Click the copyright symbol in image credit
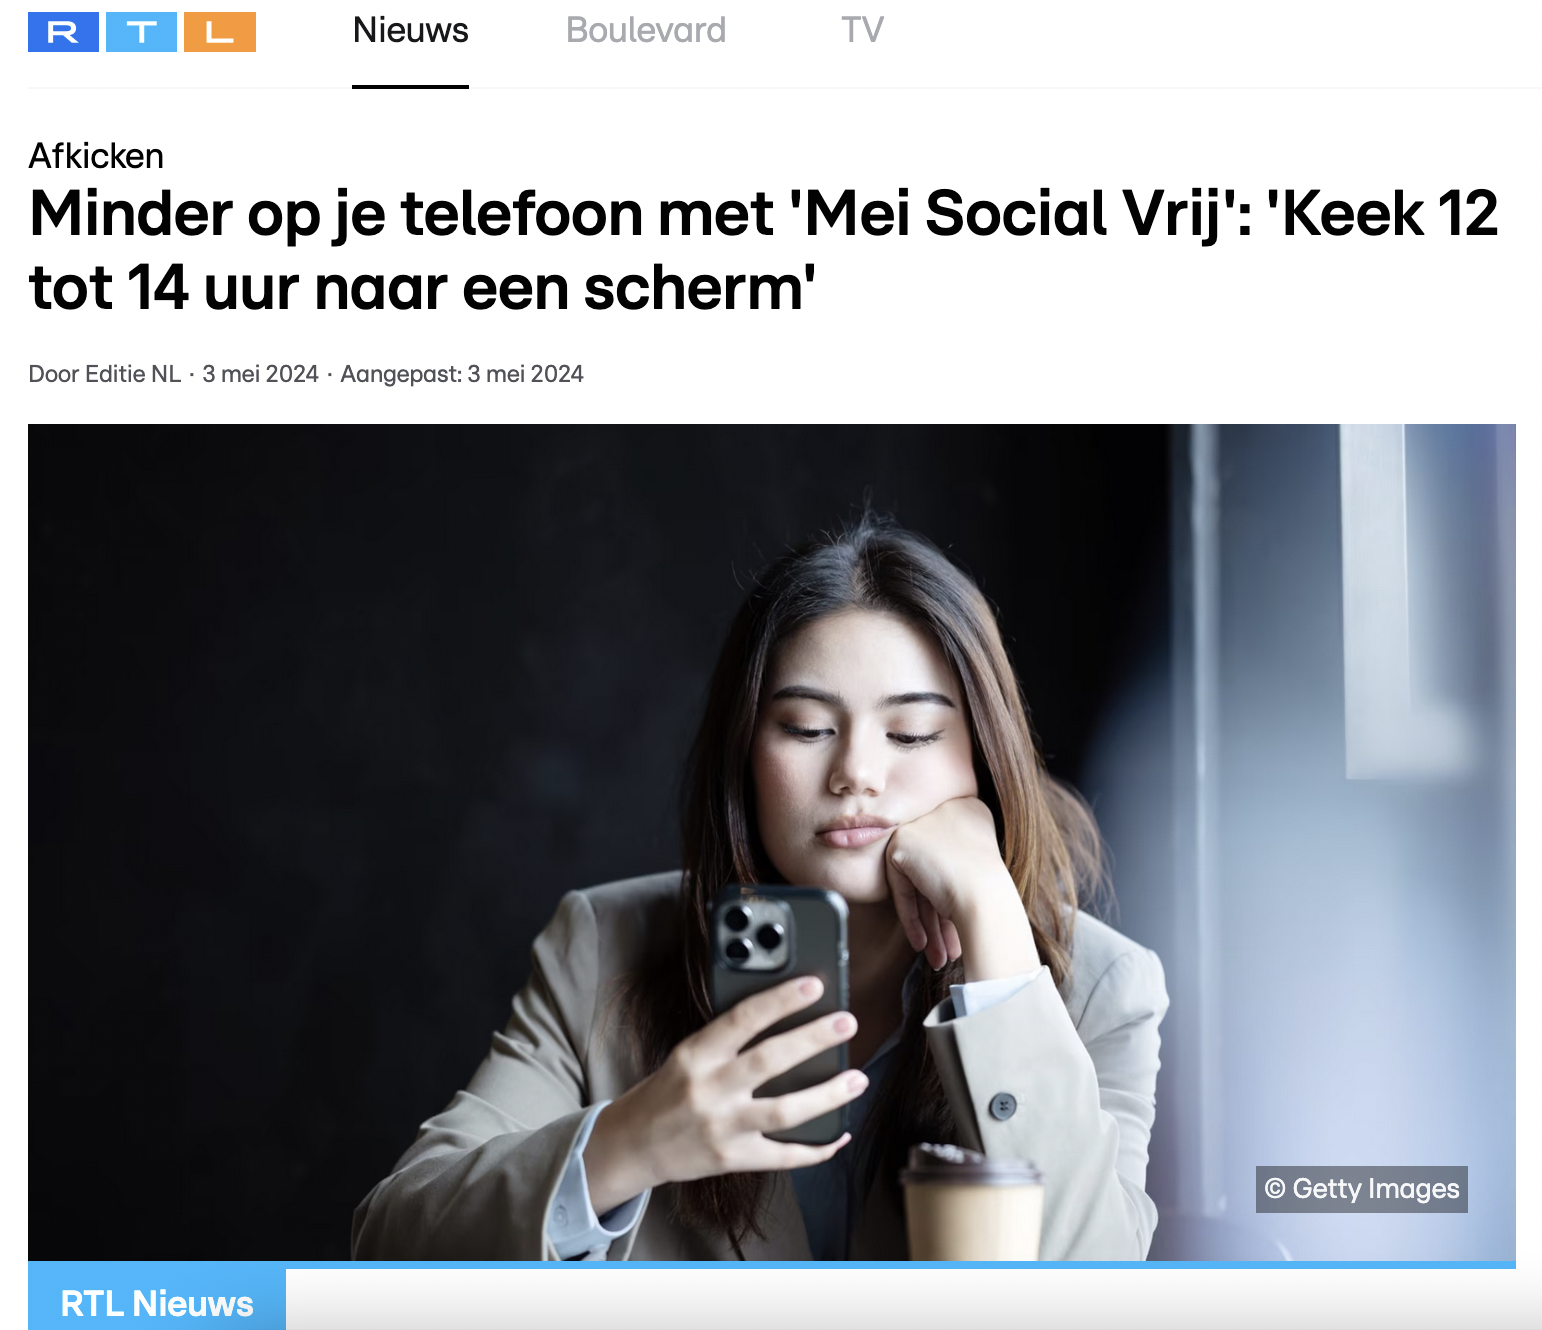The height and width of the screenshot is (1330, 1542). click(1275, 1189)
